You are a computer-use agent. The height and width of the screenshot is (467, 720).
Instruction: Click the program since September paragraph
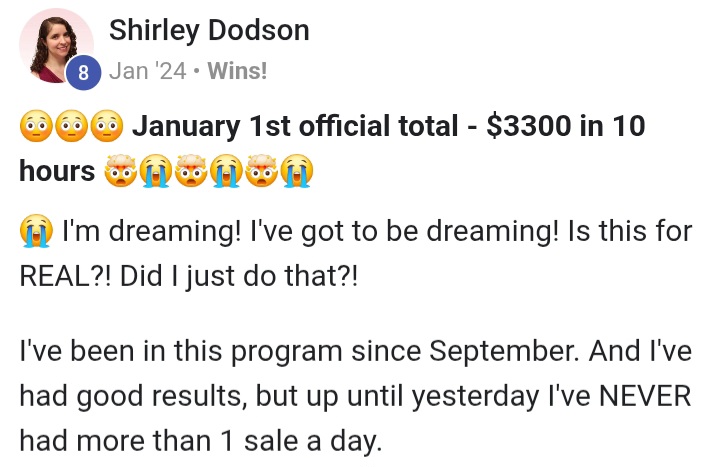(356, 396)
